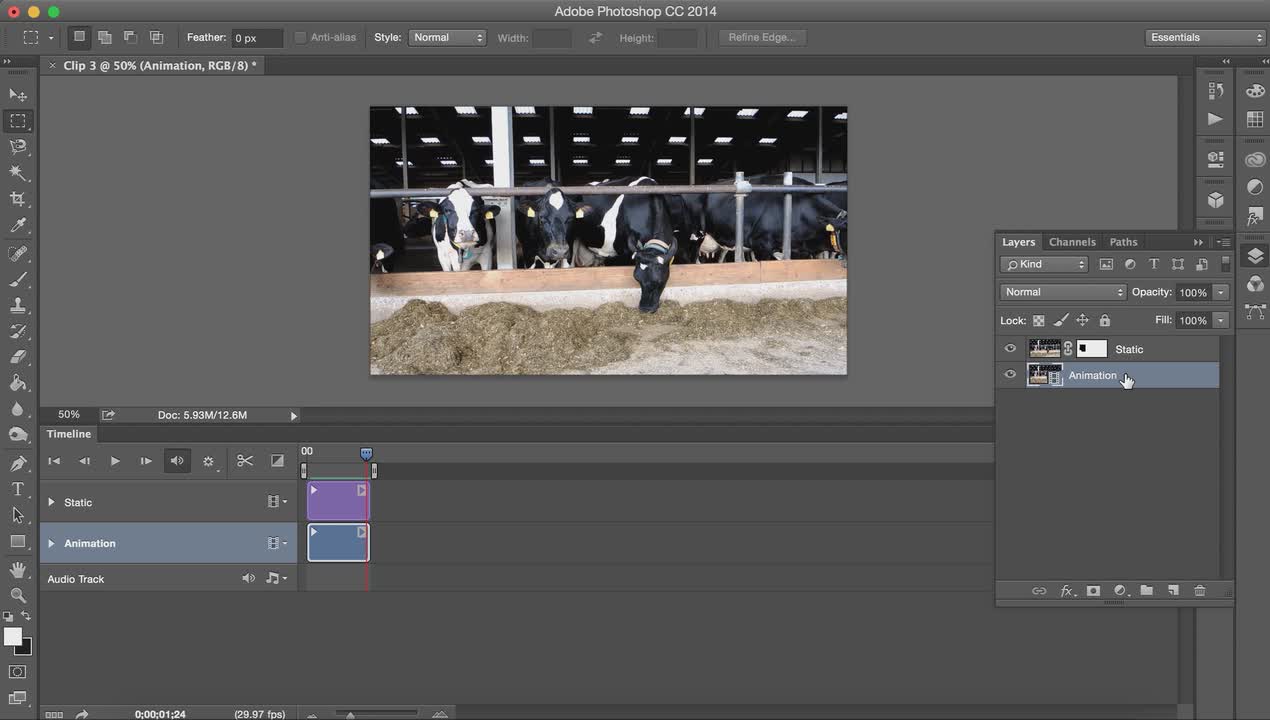Open the Normal blend mode dropdown
This screenshot has width=1270, height=720.
point(1062,292)
